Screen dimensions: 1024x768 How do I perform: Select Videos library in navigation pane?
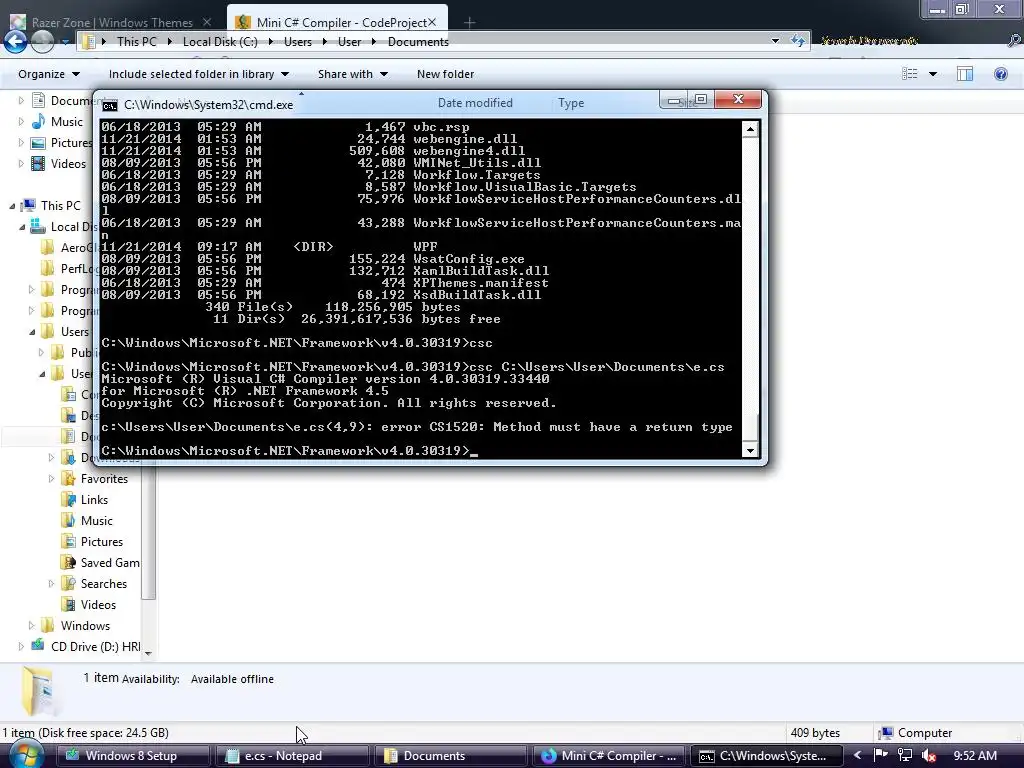(68, 163)
